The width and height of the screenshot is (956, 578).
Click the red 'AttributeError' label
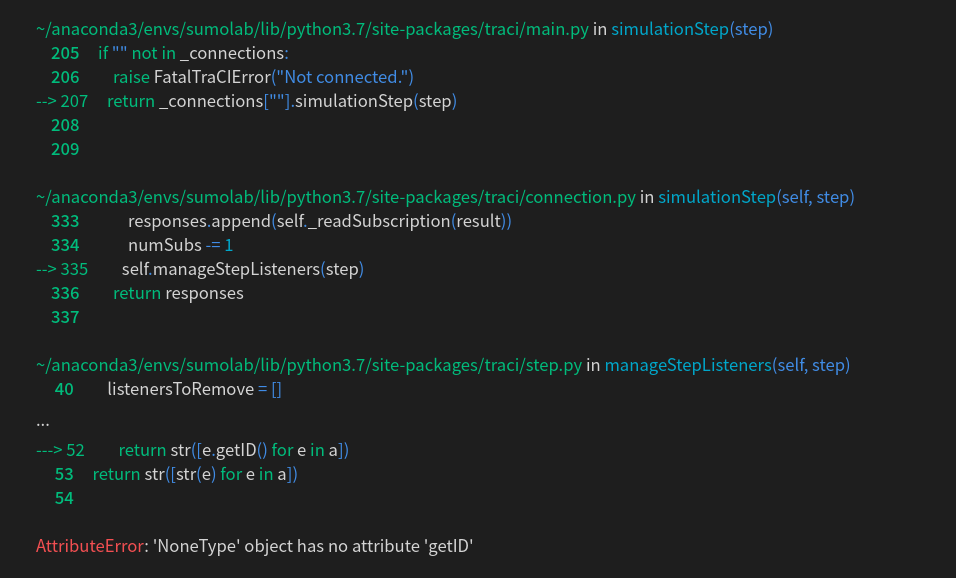point(90,546)
